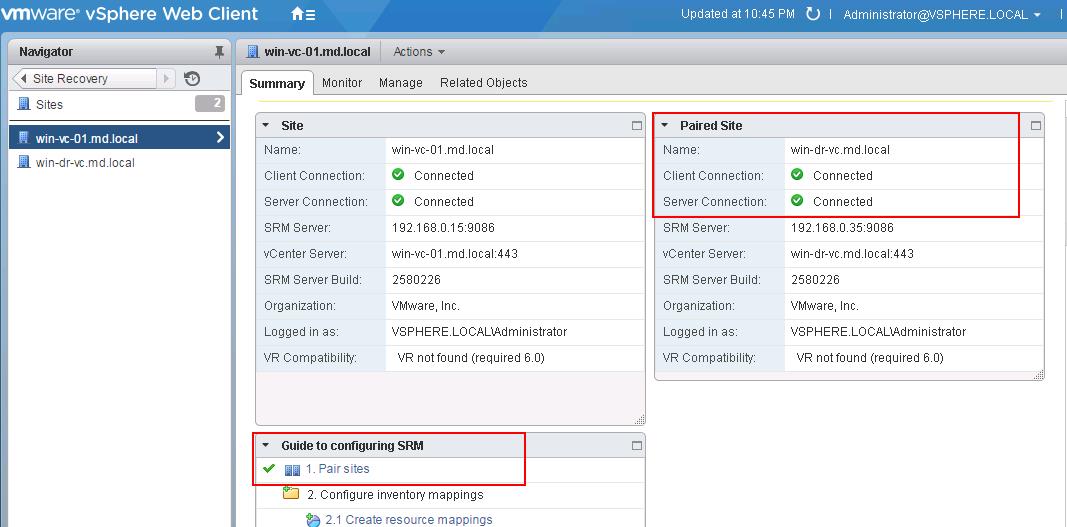Open 2.1 Create resource mappings link
Image resolution: width=1067 pixels, height=527 pixels.
(x=409, y=520)
